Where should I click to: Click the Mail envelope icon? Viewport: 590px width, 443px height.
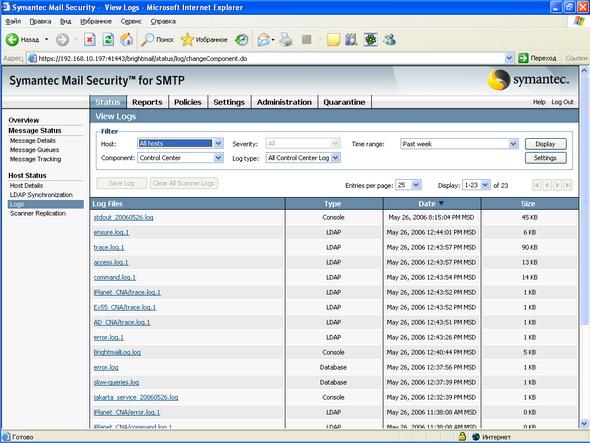tap(264, 40)
